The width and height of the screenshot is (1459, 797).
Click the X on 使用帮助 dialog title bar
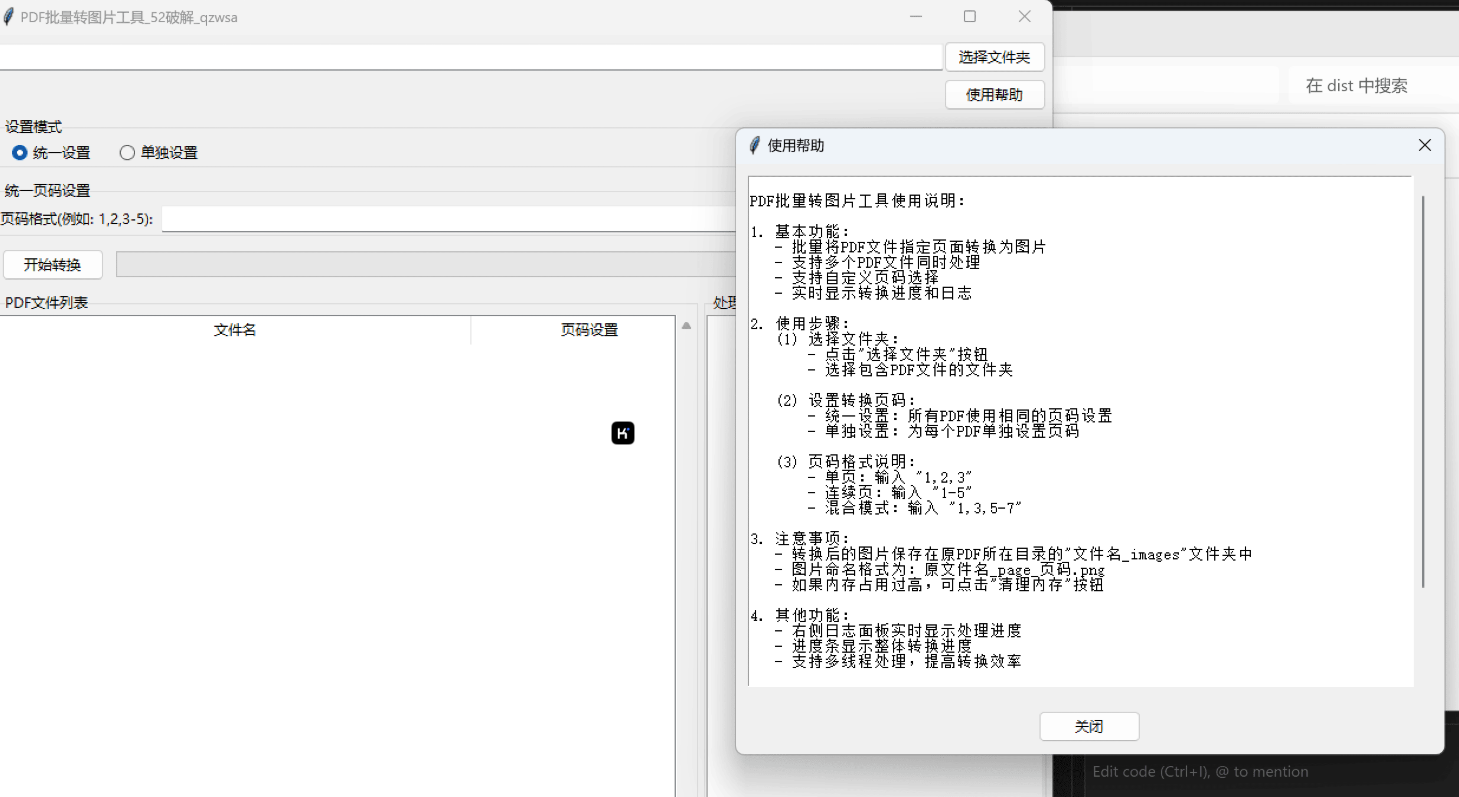pos(1425,145)
